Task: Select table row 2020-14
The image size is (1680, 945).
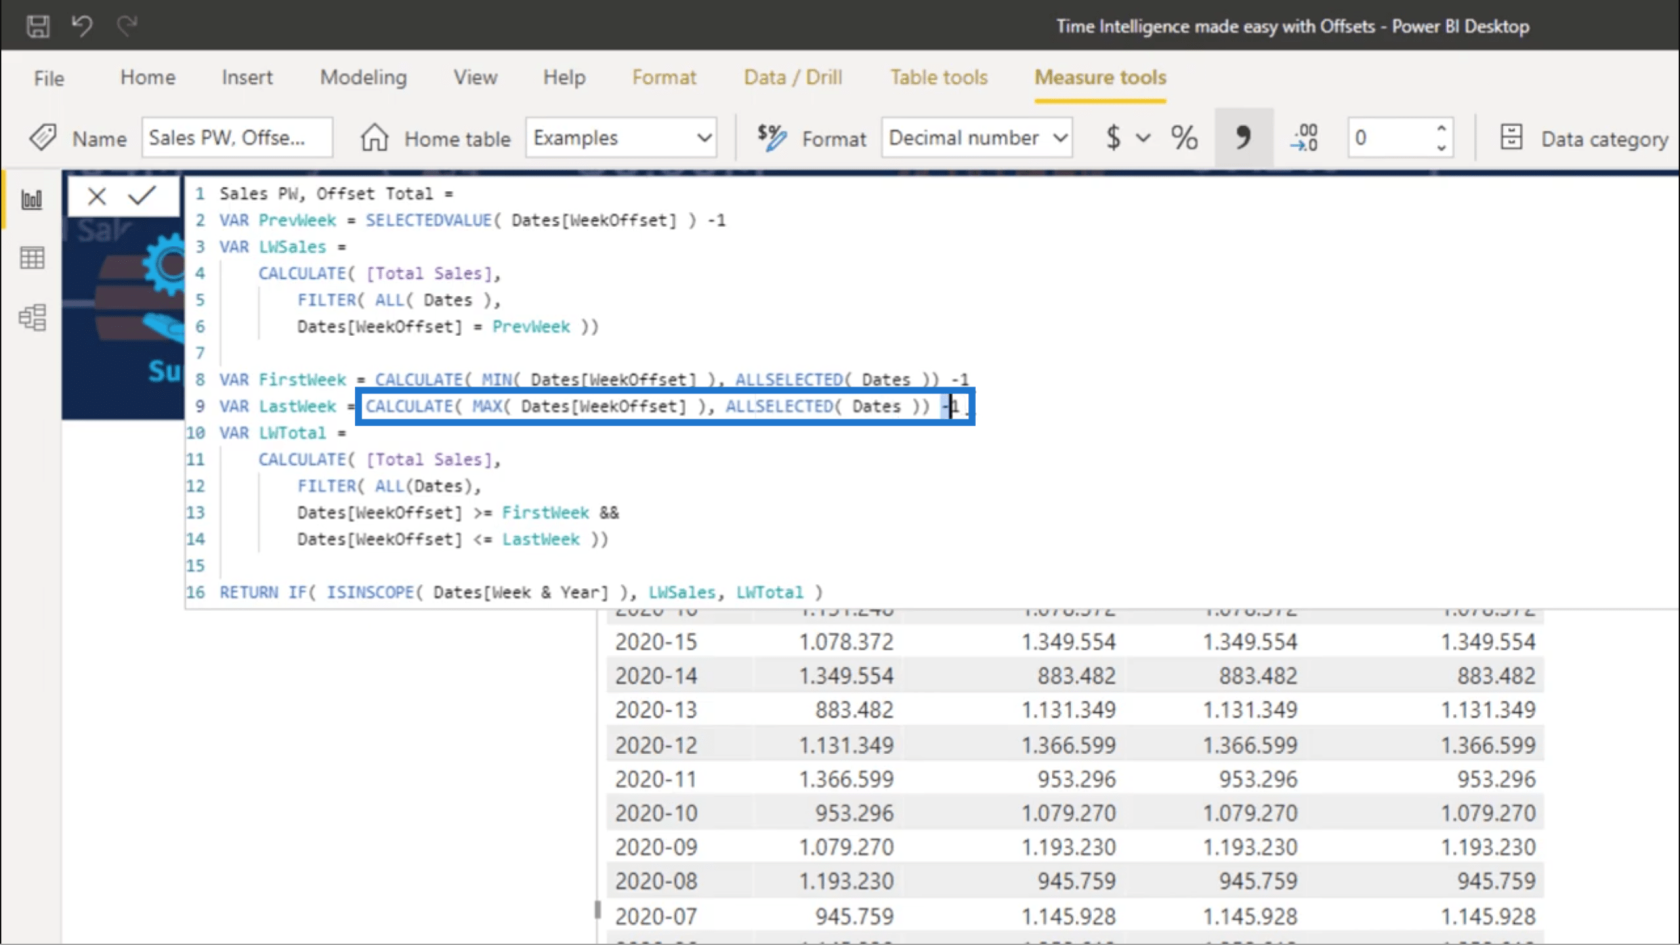Action: tap(1075, 676)
